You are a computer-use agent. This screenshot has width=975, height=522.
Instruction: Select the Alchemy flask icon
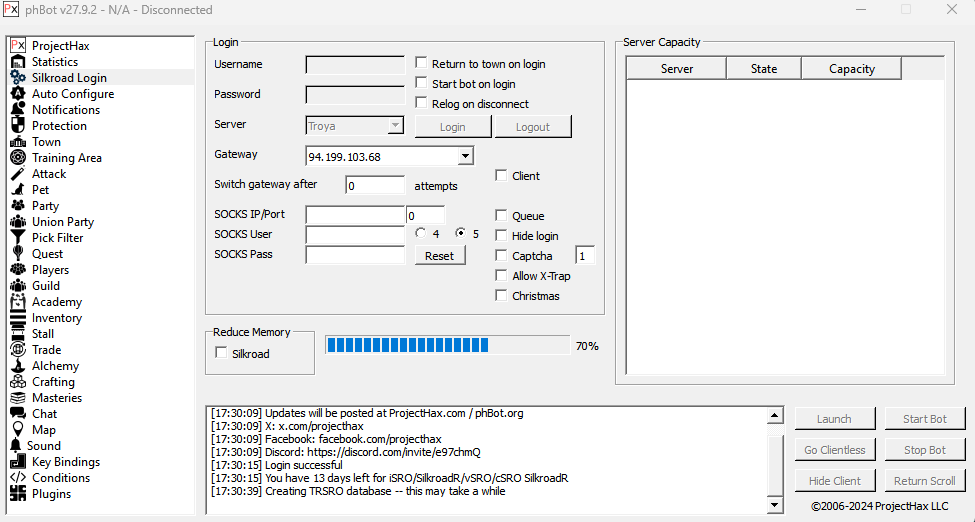click(x=17, y=366)
